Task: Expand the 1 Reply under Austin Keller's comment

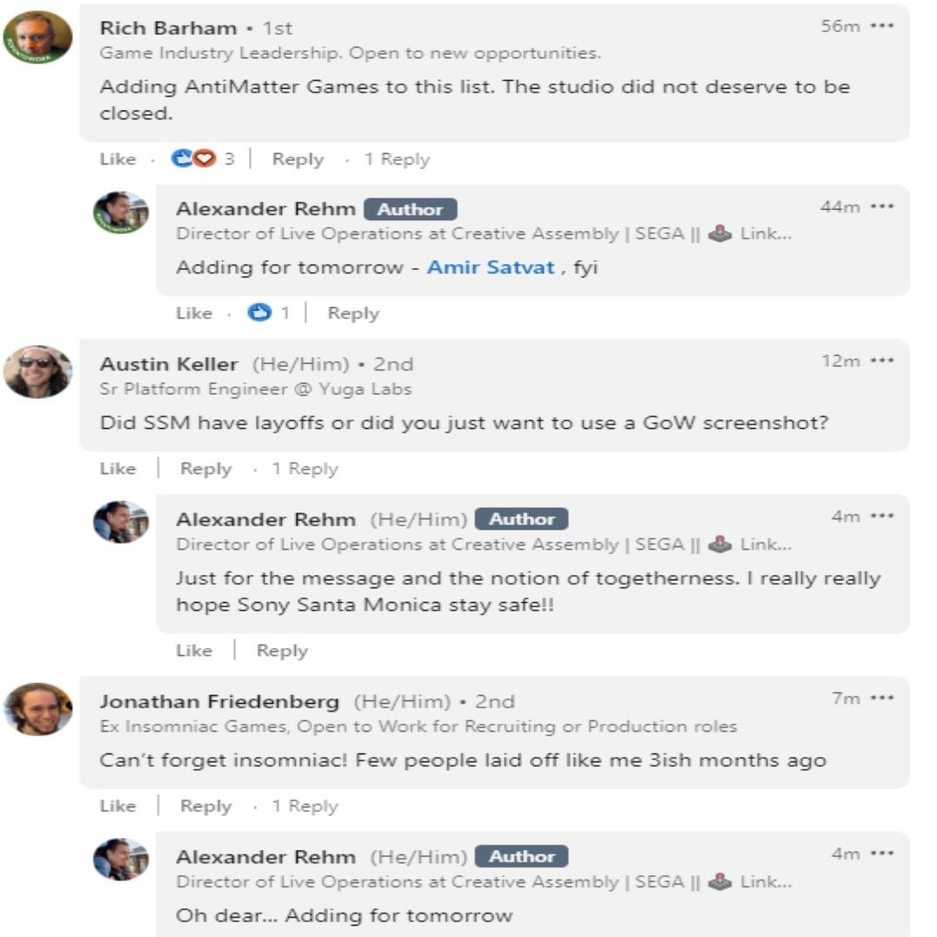Action: (x=305, y=468)
